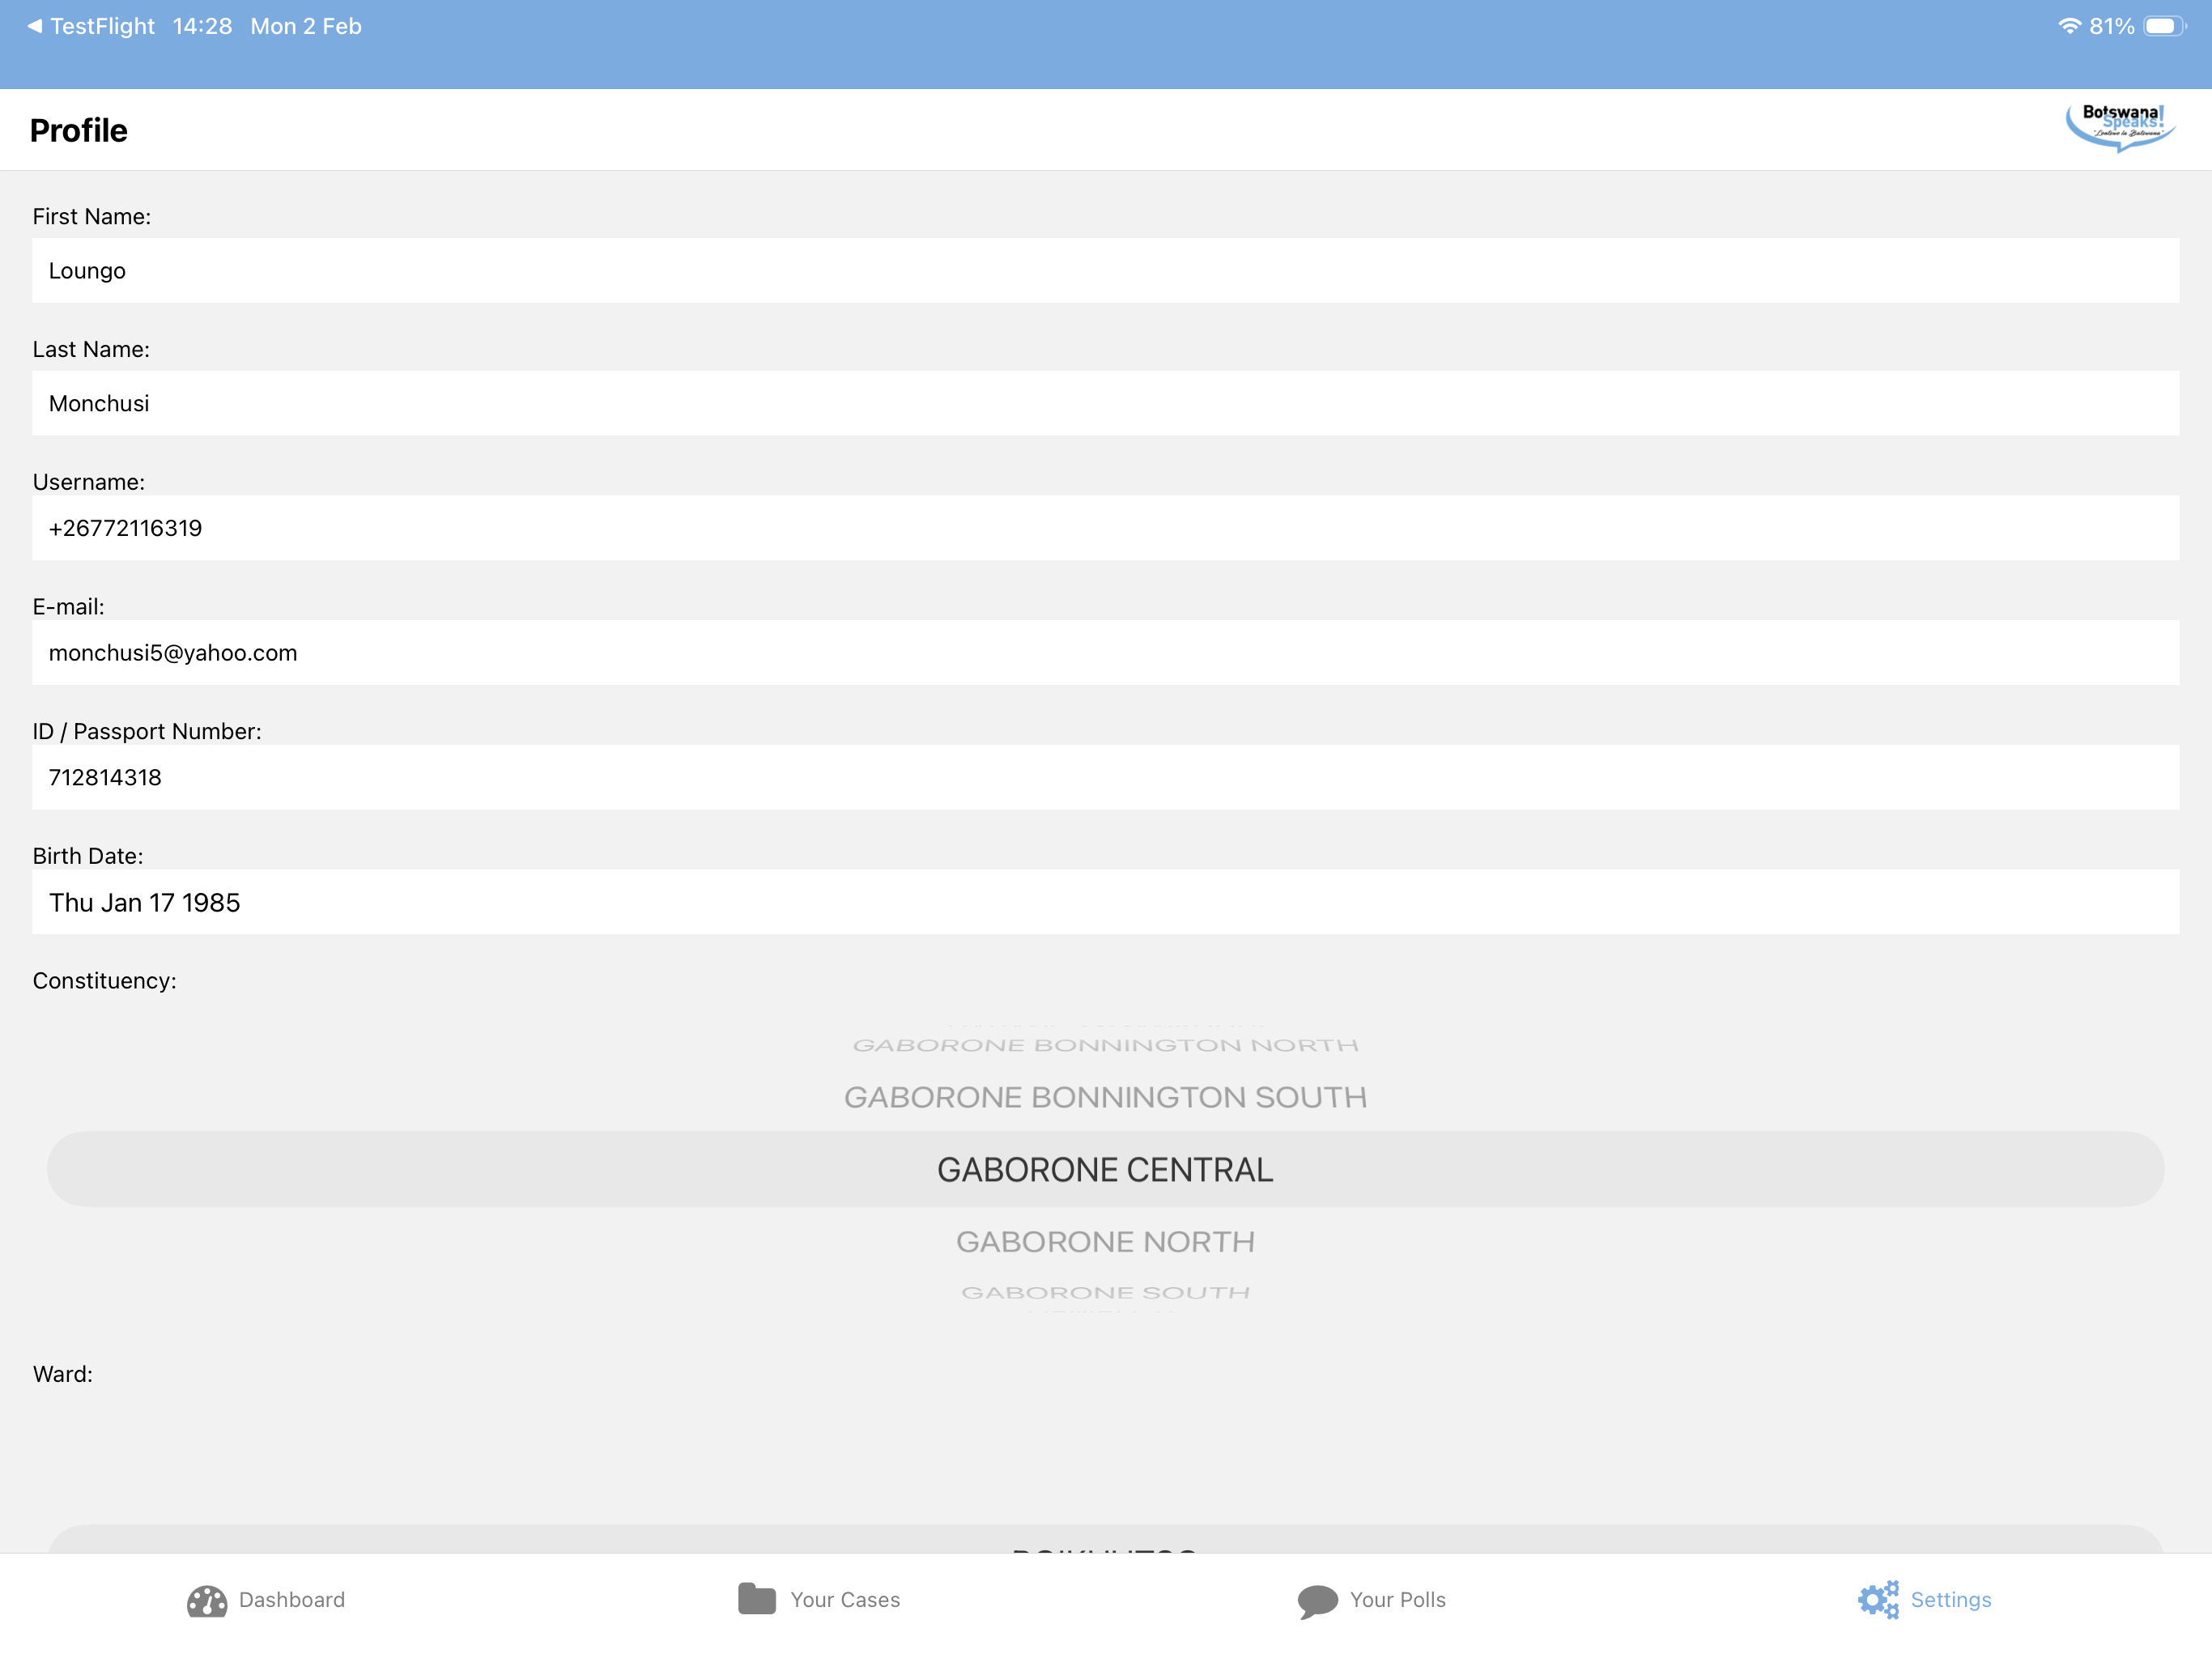Tap the TestFlight back arrow

click(x=34, y=26)
